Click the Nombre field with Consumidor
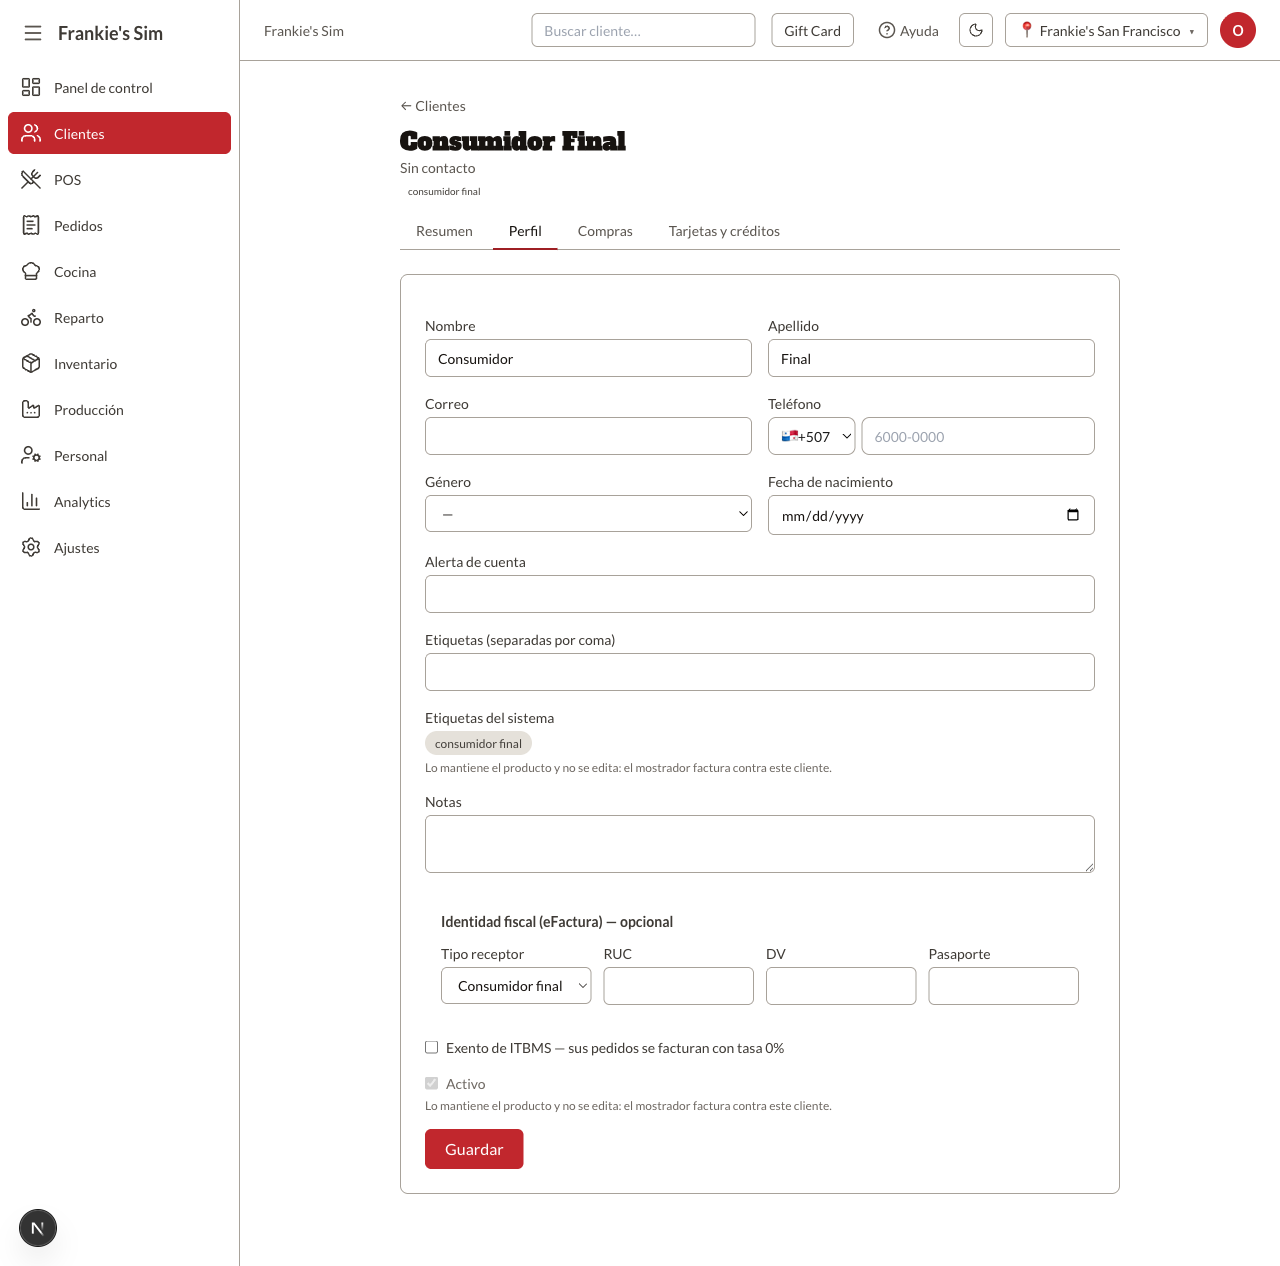This screenshot has height=1266, width=1280. [588, 358]
